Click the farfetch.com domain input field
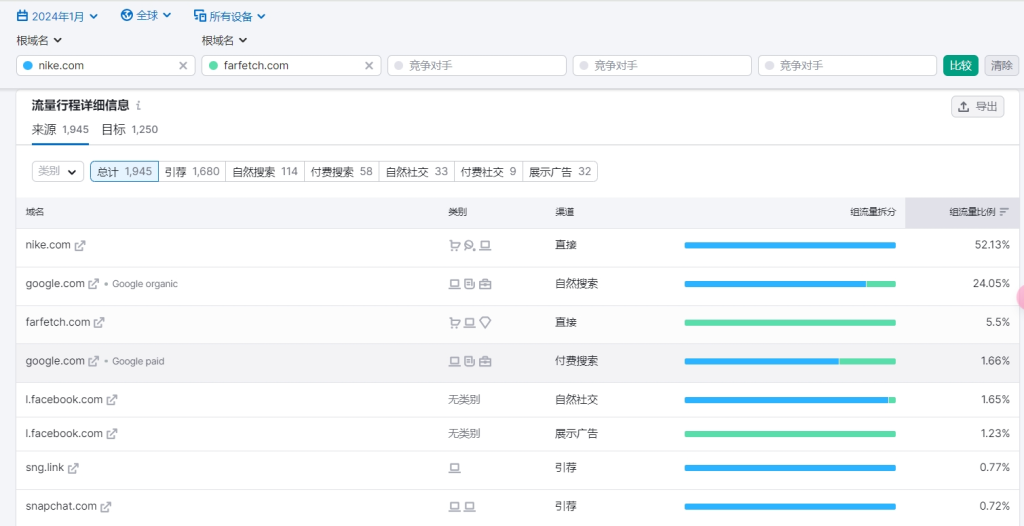 pos(291,65)
